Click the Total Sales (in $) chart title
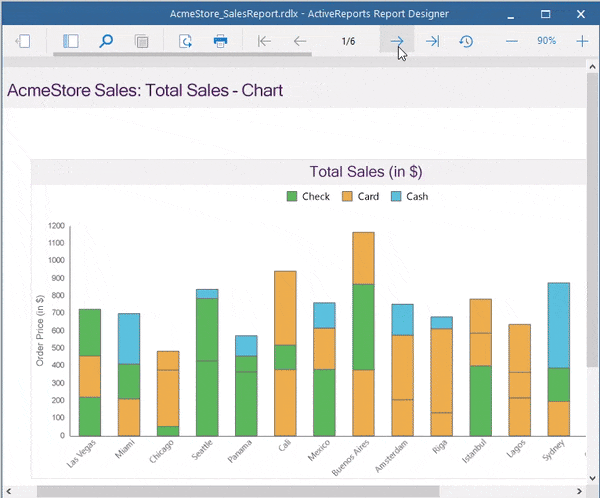This screenshot has width=600, height=498. coord(366,171)
